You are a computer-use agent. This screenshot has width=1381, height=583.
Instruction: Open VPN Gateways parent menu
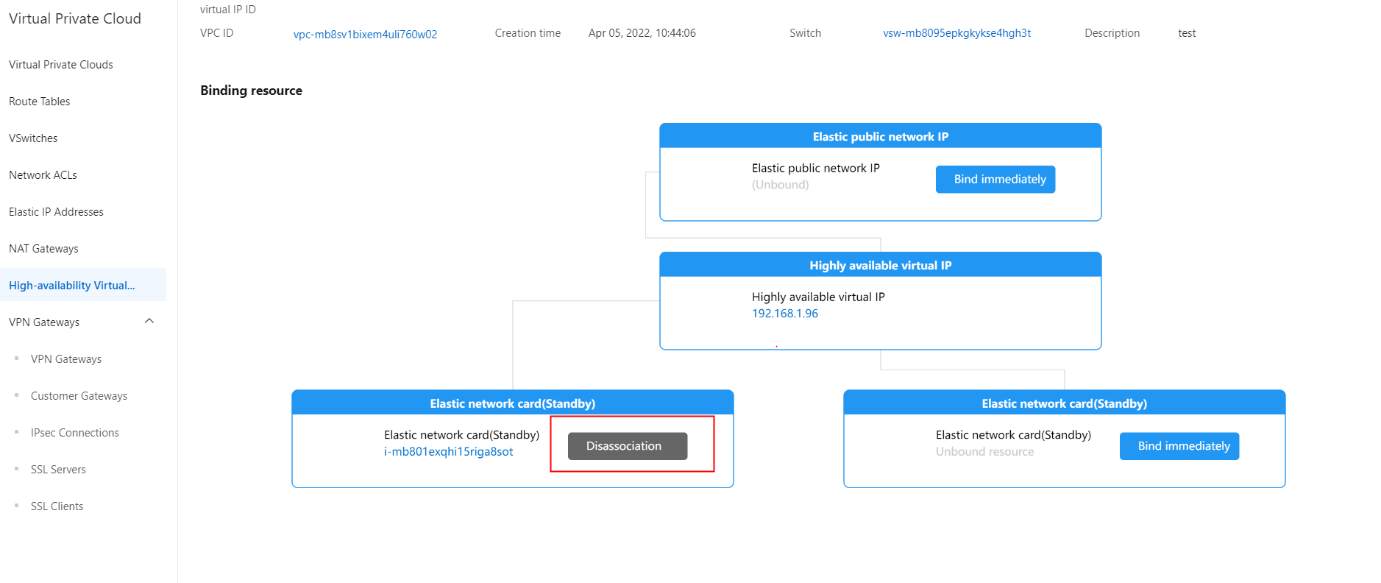point(44,322)
